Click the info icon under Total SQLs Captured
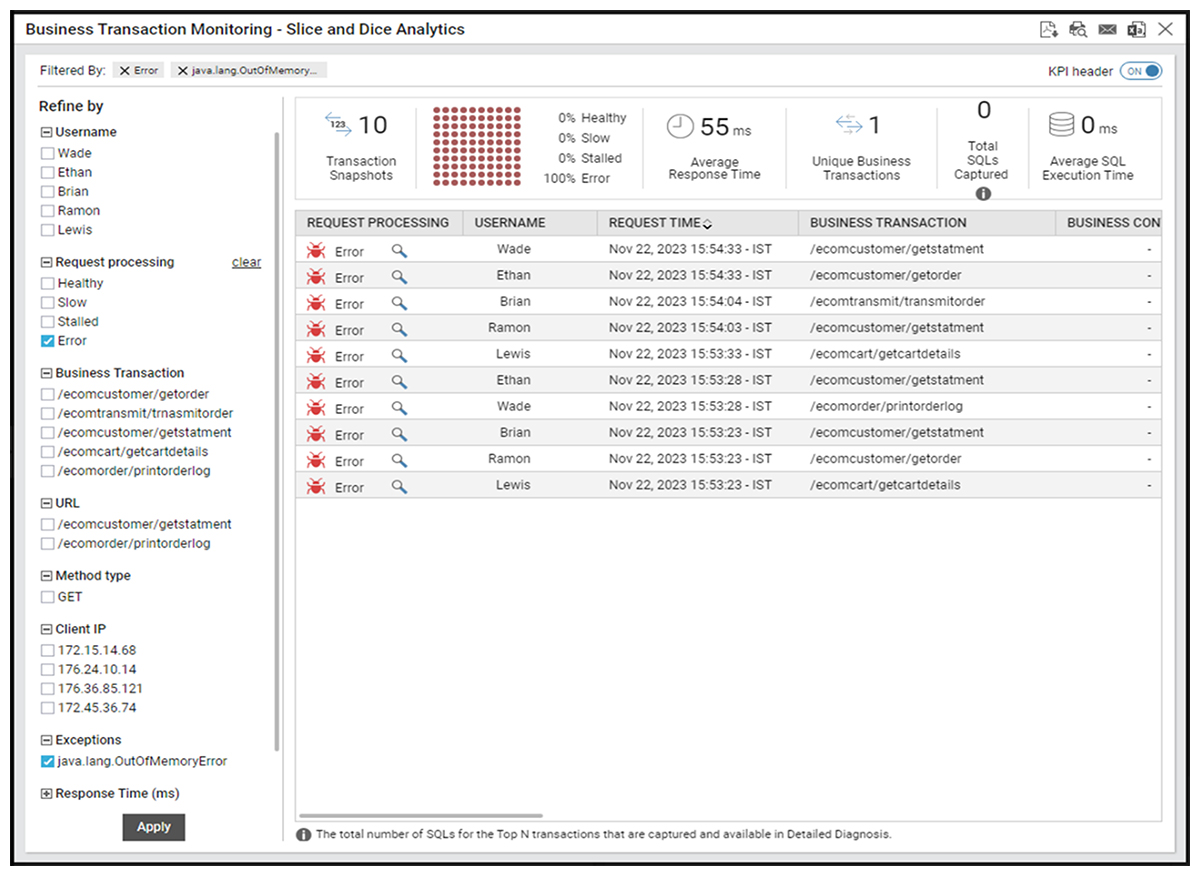Screen dimensions: 1200x876 tap(983, 194)
